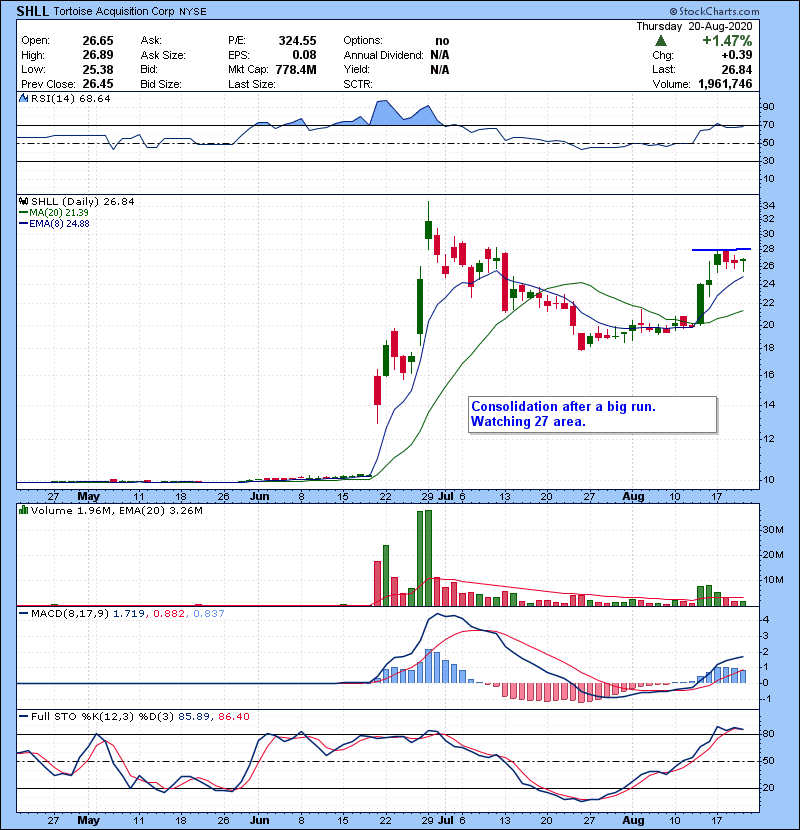Click the SHLL Daily candlestick icon
The image size is (800, 830).
click(24, 201)
